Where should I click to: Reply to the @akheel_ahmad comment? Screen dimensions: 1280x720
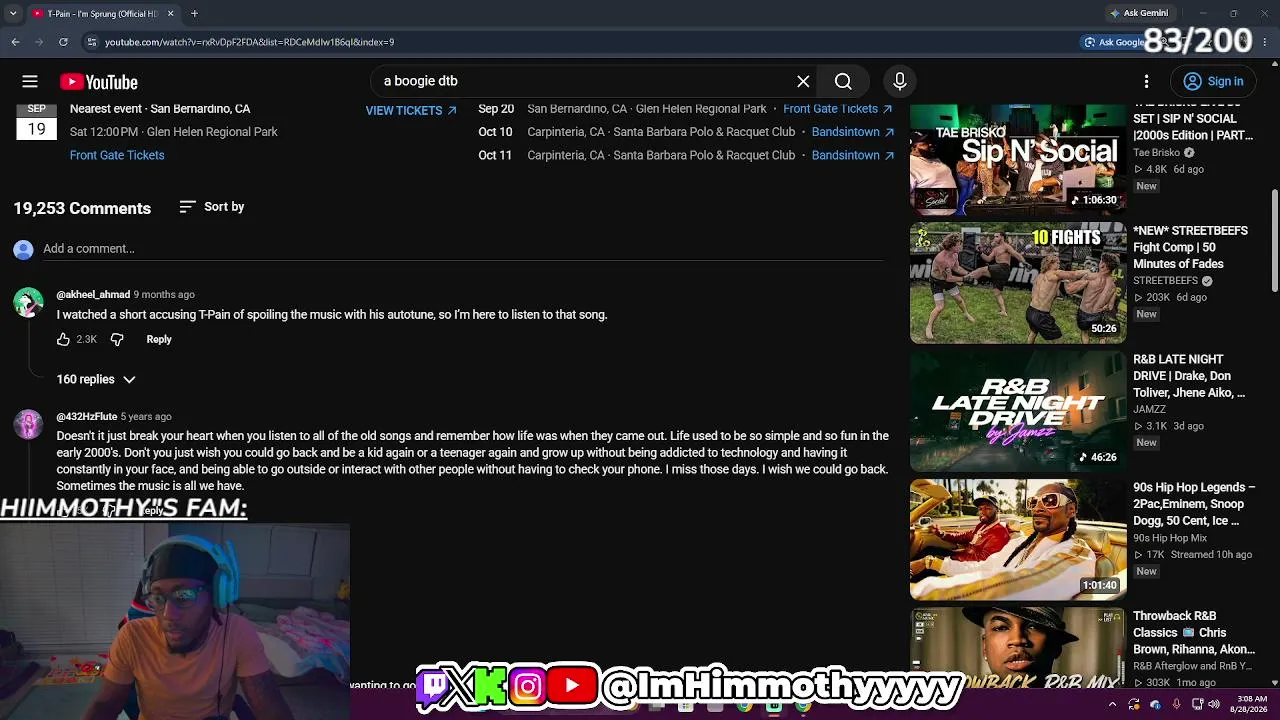point(159,339)
